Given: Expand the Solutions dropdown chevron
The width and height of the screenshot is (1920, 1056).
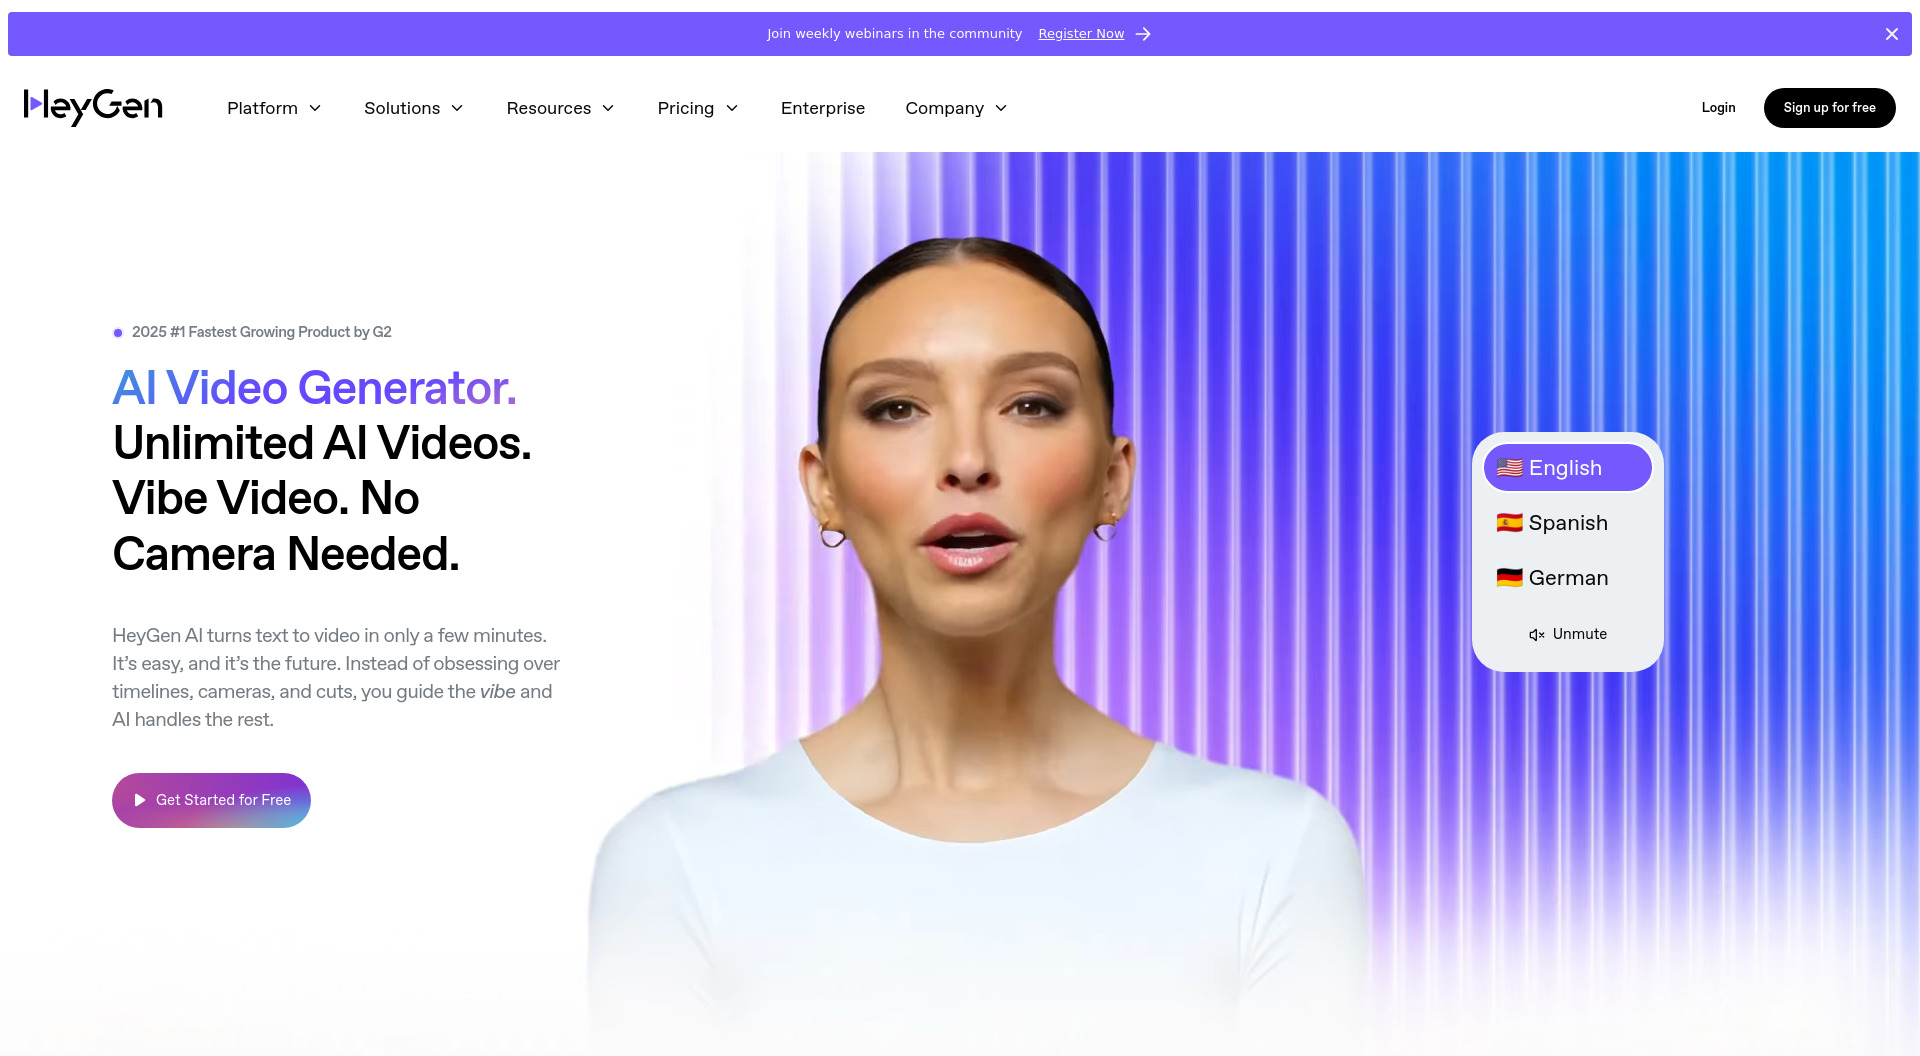Looking at the screenshot, I should click(457, 108).
